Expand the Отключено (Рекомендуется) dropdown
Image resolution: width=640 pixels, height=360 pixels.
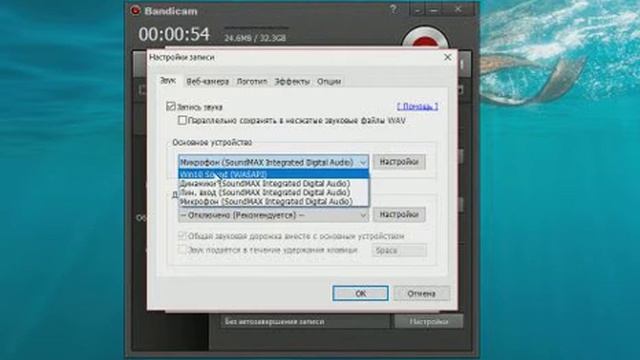coord(273,215)
